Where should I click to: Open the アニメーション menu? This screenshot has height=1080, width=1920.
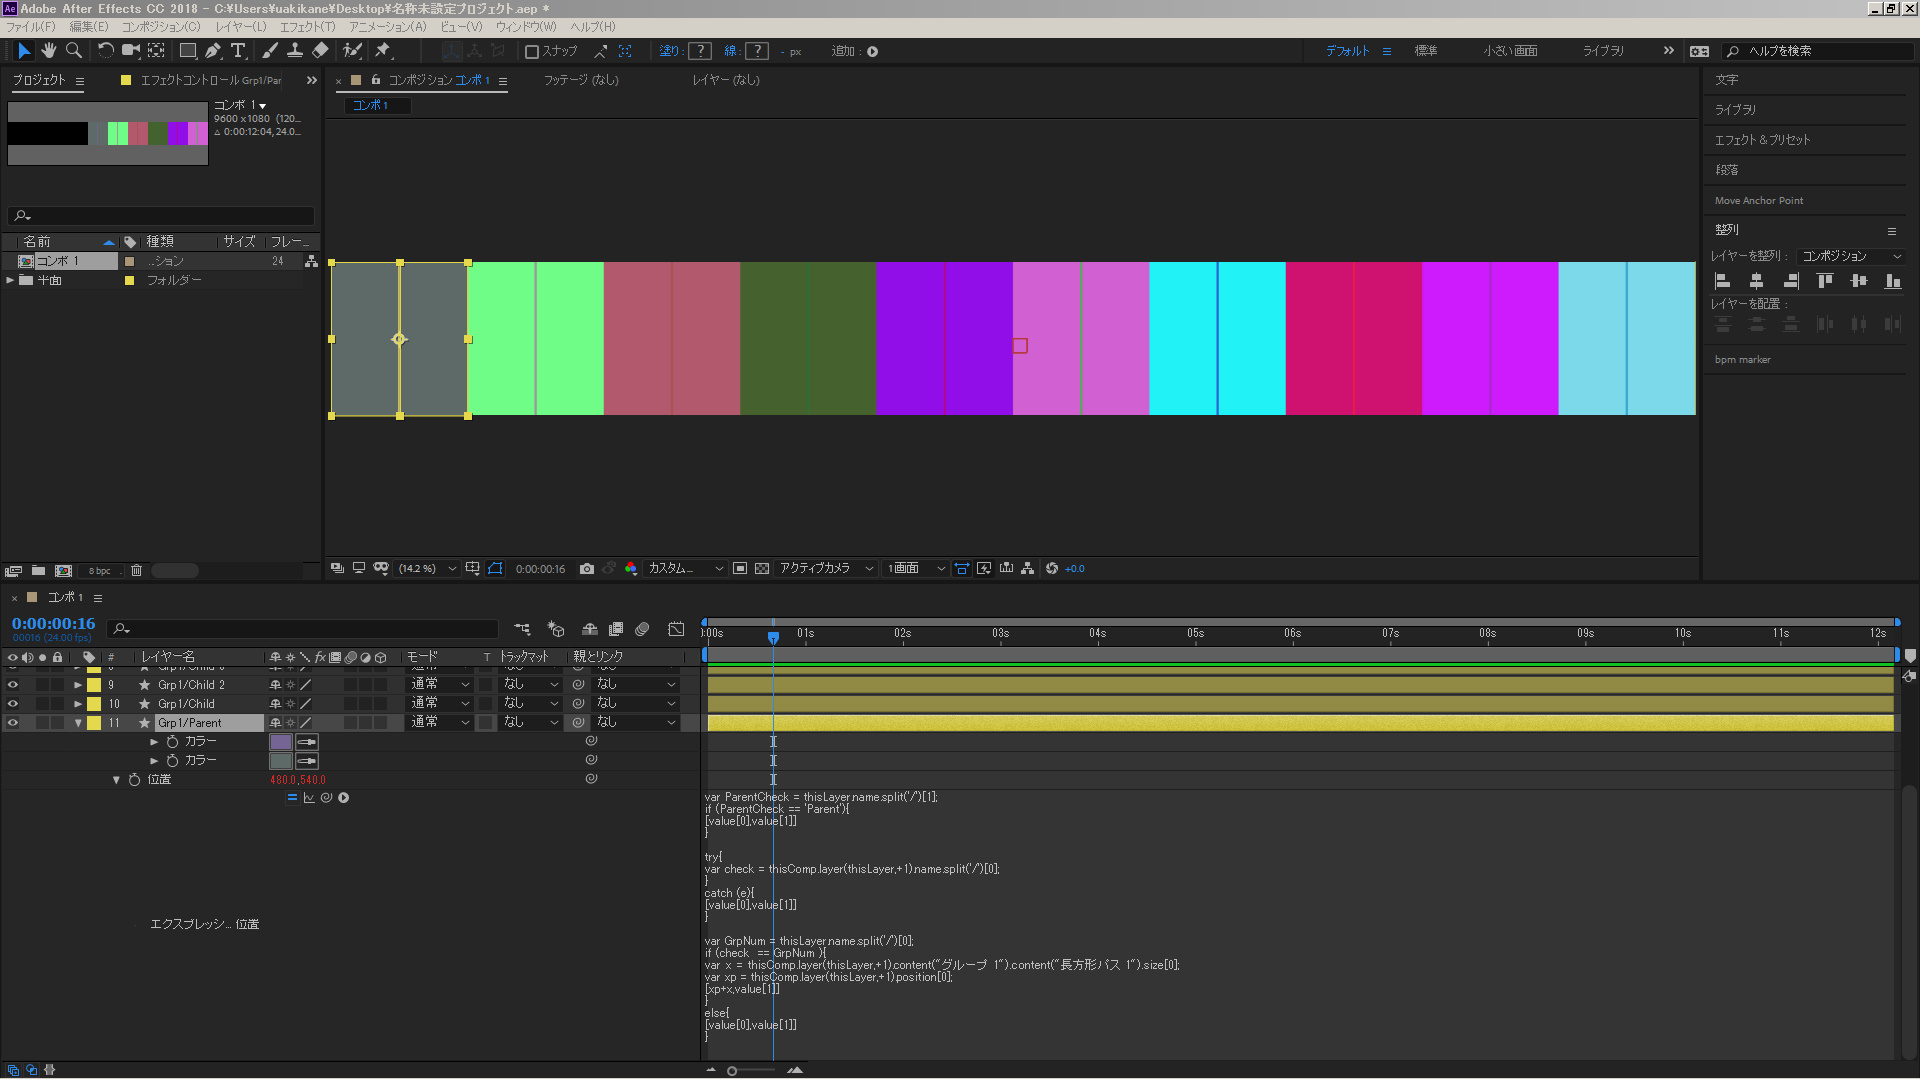tap(386, 27)
